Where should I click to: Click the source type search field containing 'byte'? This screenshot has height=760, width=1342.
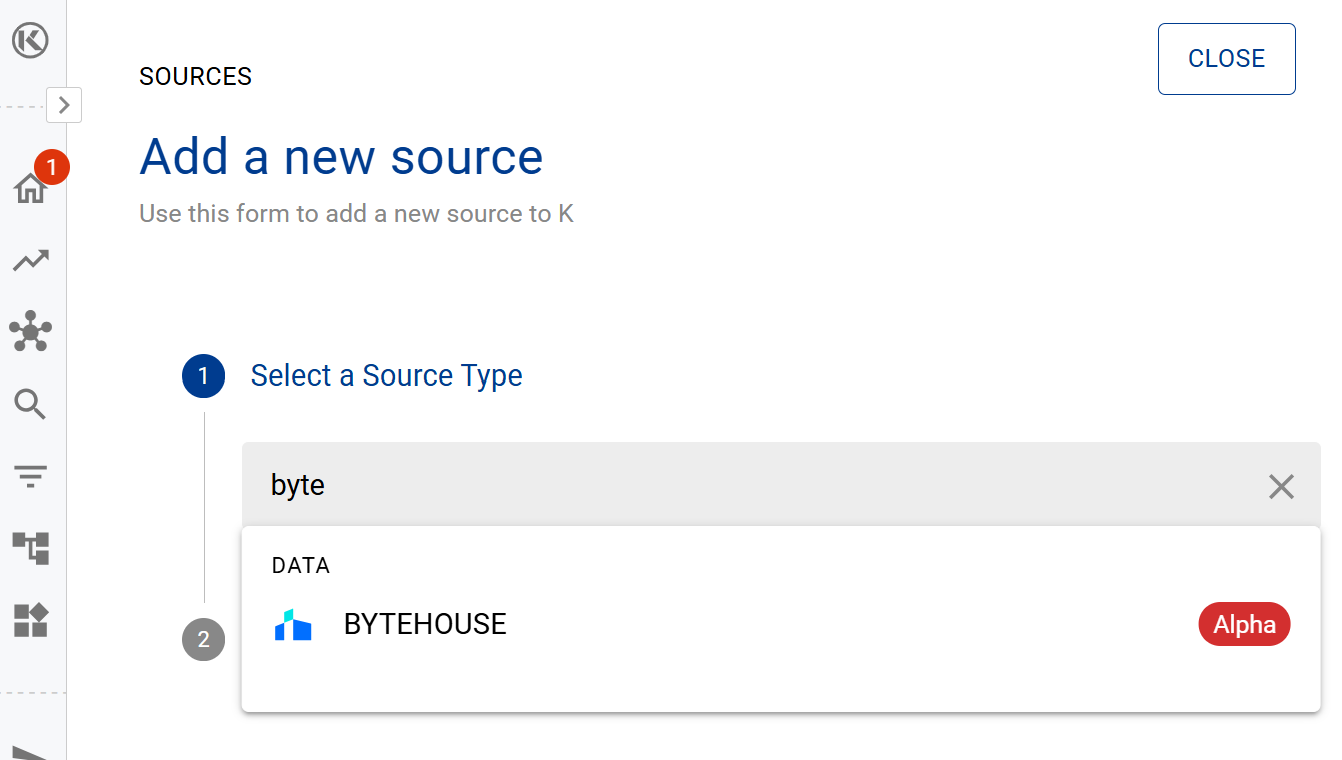tap(750, 486)
